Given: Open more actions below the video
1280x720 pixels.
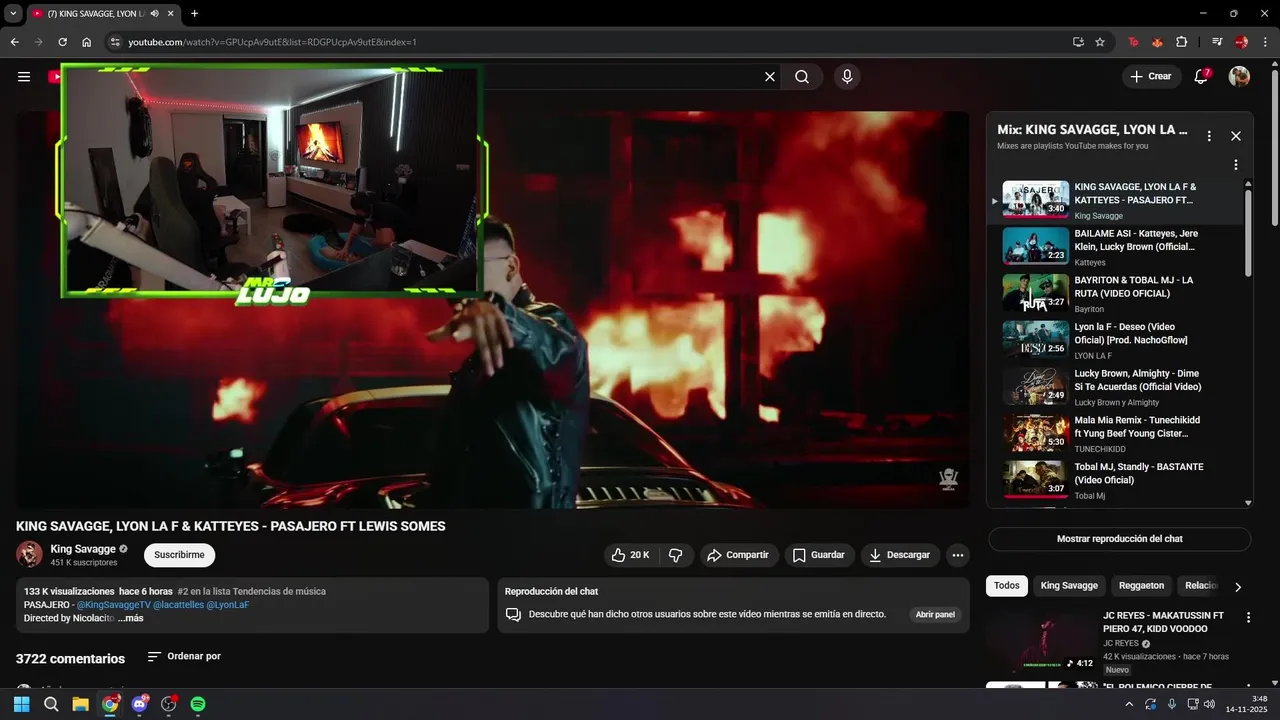Looking at the screenshot, I should [958, 555].
